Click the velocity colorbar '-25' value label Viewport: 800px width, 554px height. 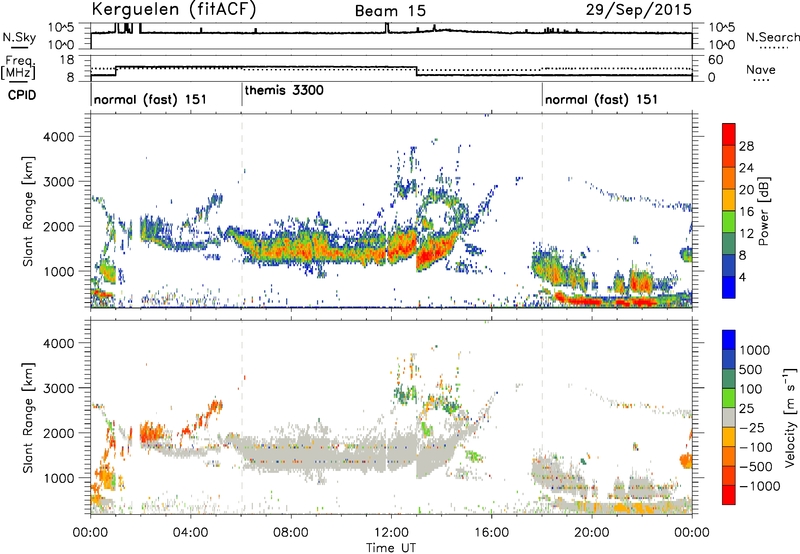[x=753, y=427]
